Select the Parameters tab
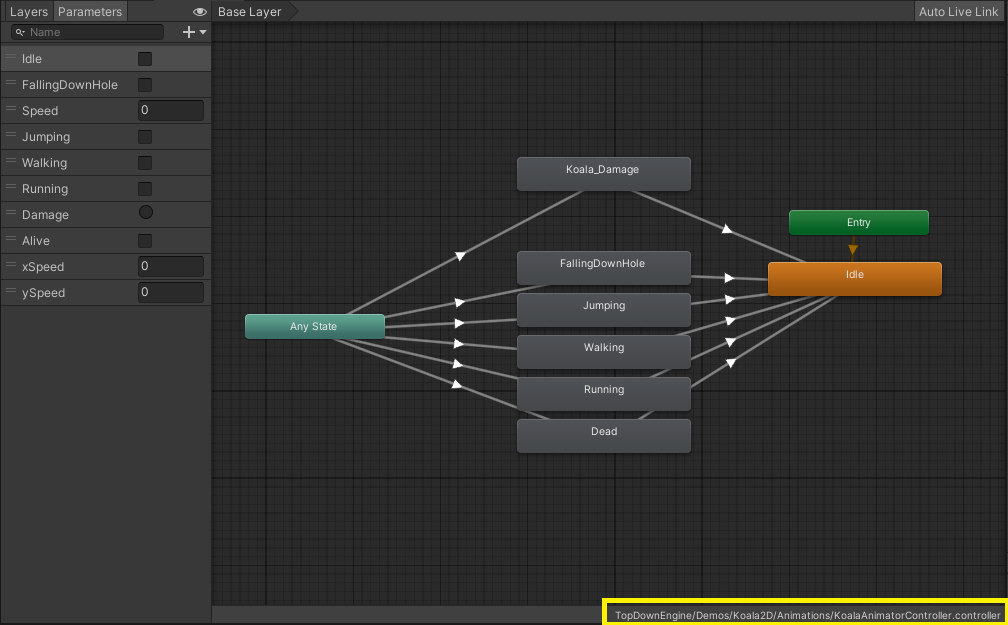This screenshot has width=1008, height=625. point(90,12)
